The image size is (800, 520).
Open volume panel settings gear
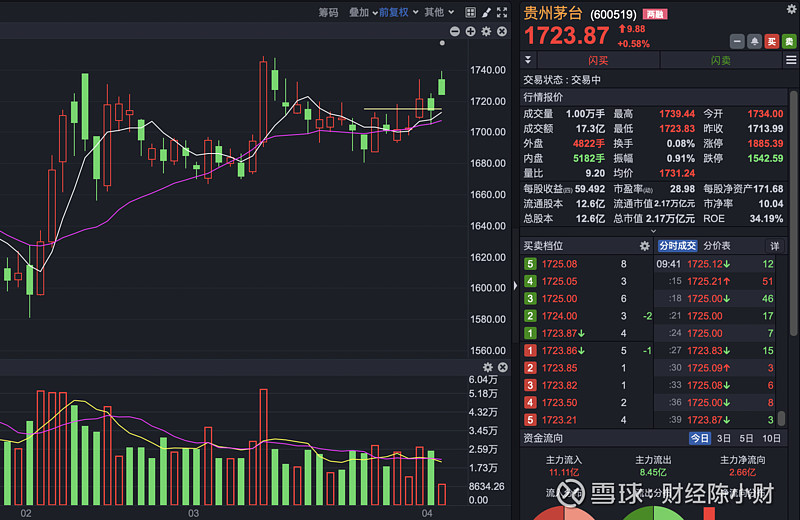click(488, 367)
